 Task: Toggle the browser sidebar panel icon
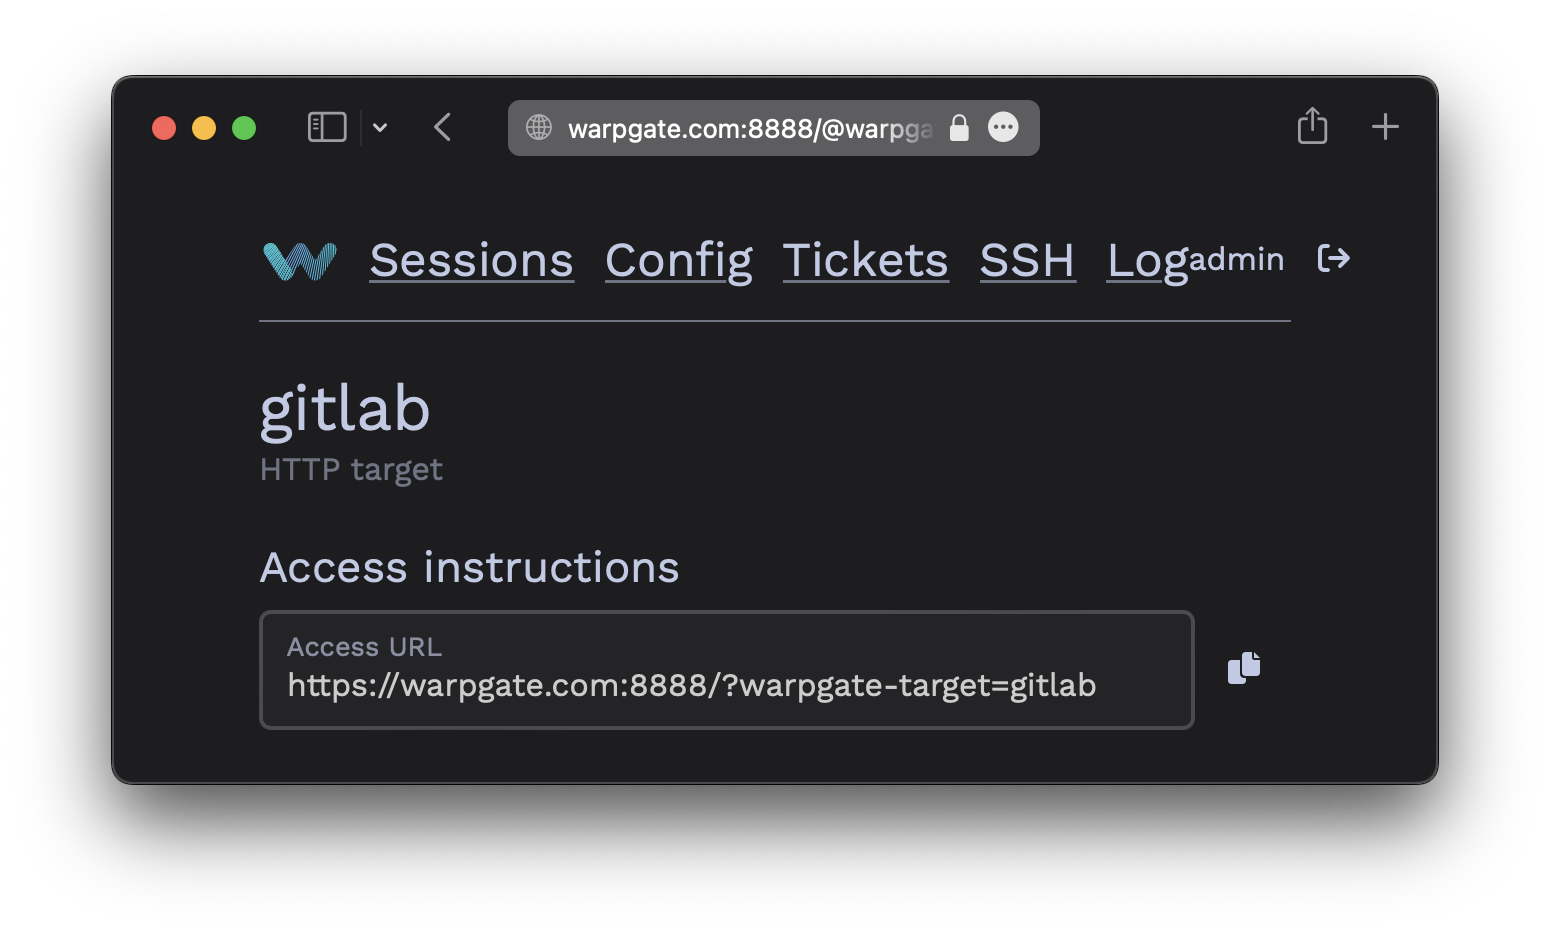click(327, 127)
